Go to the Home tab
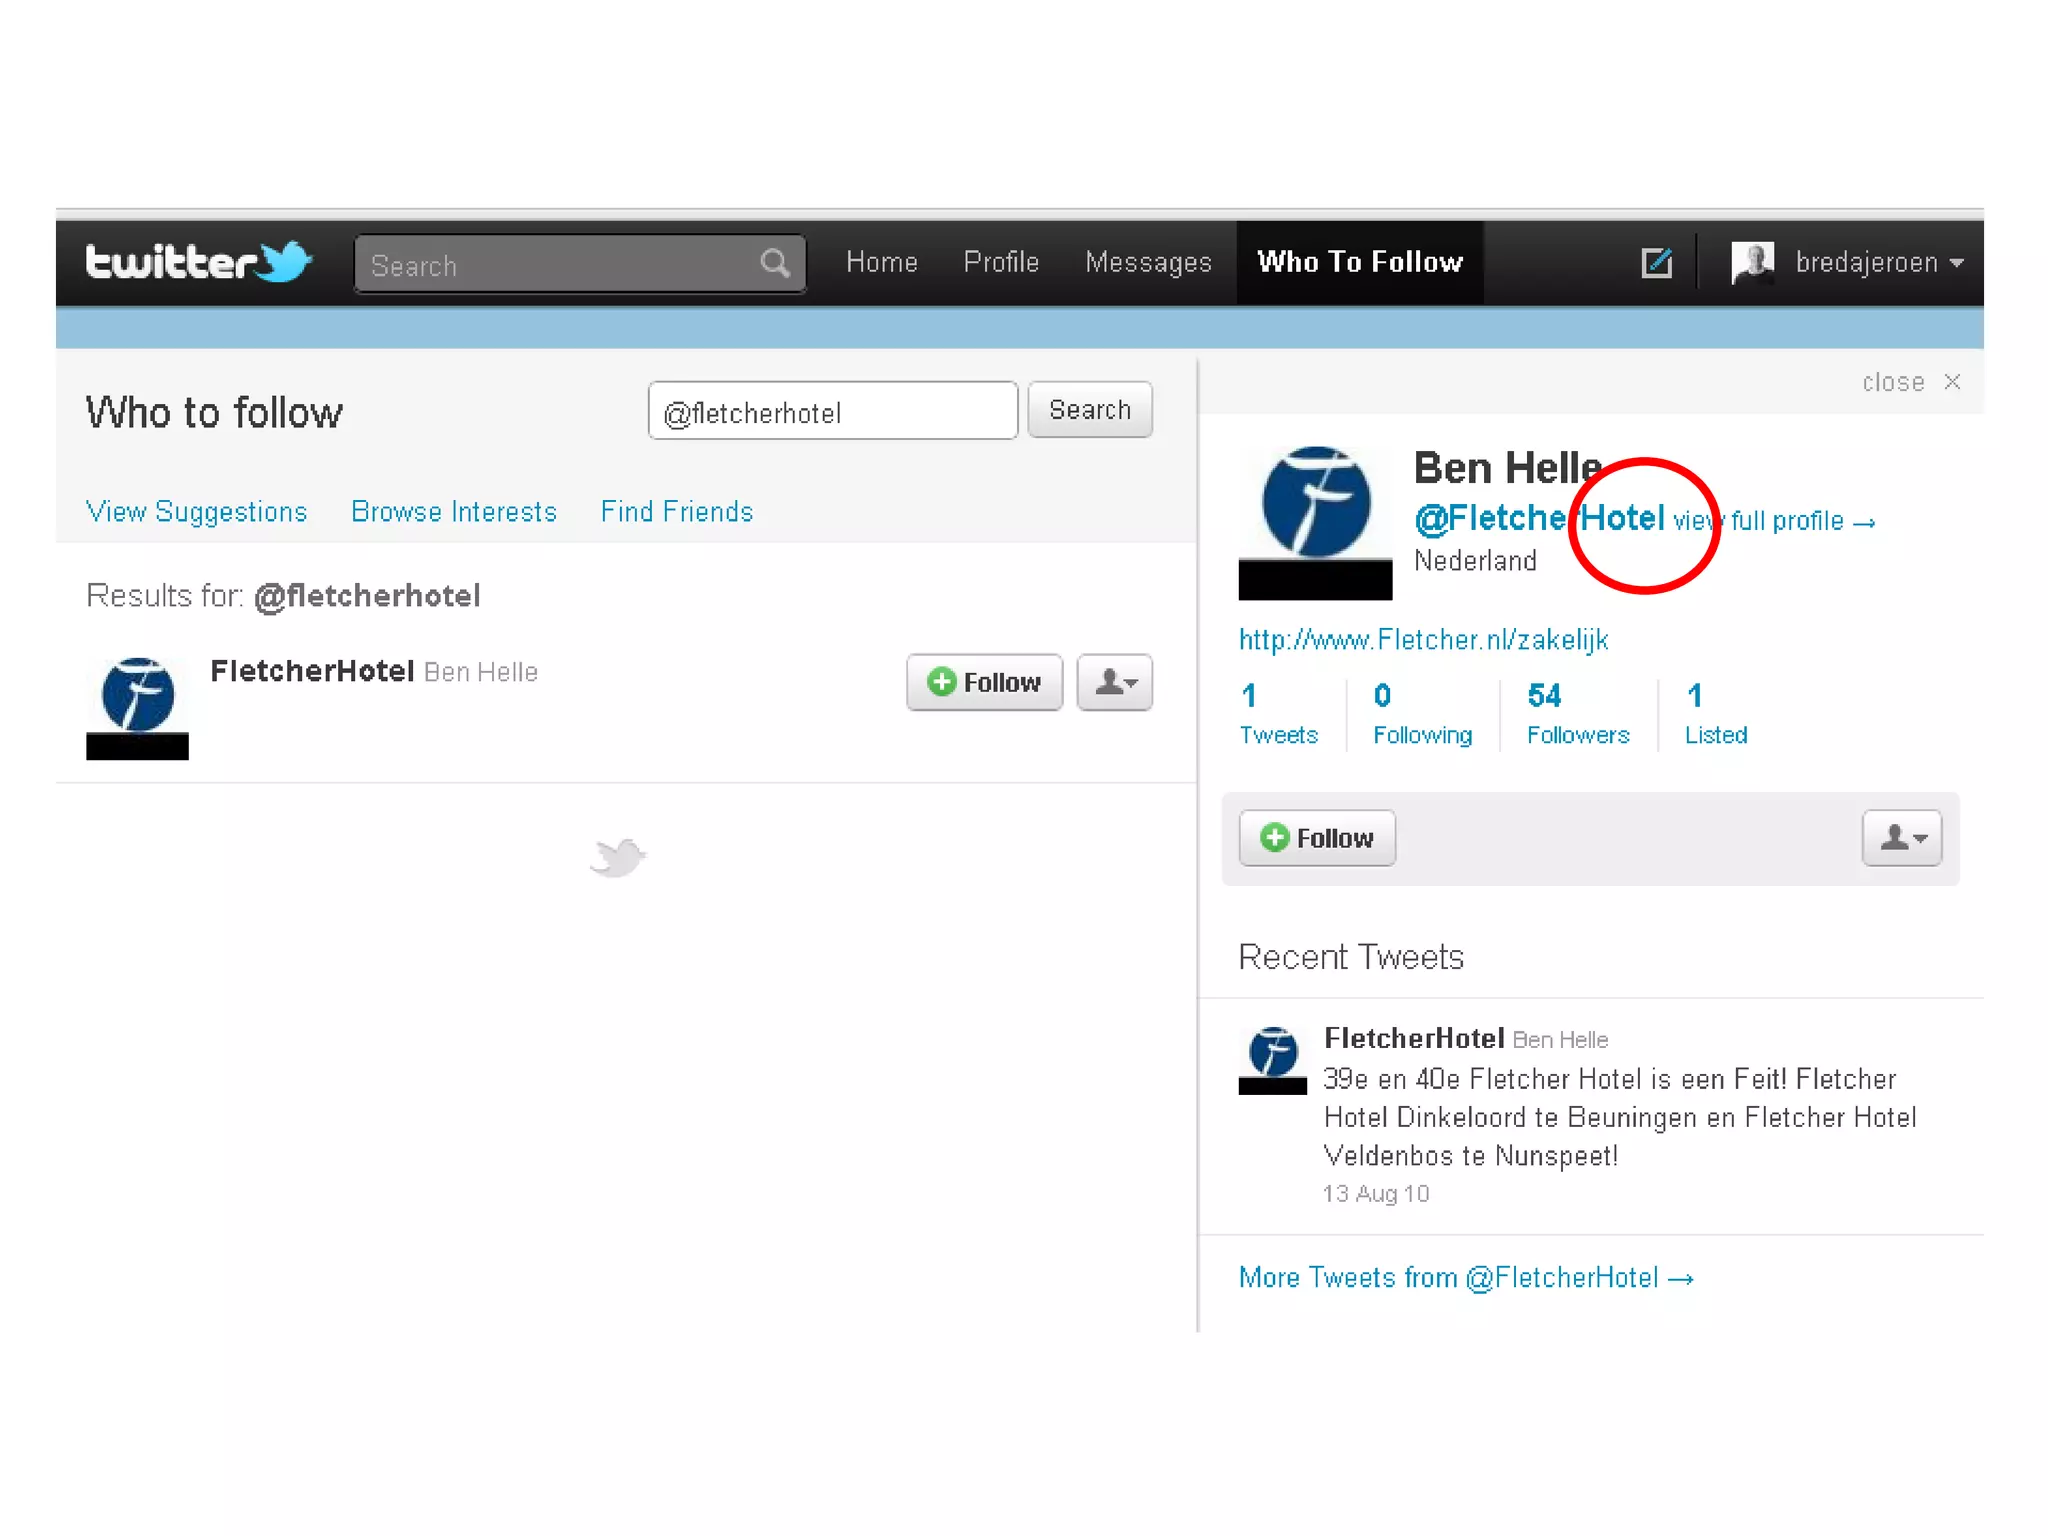 [x=881, y=262]
